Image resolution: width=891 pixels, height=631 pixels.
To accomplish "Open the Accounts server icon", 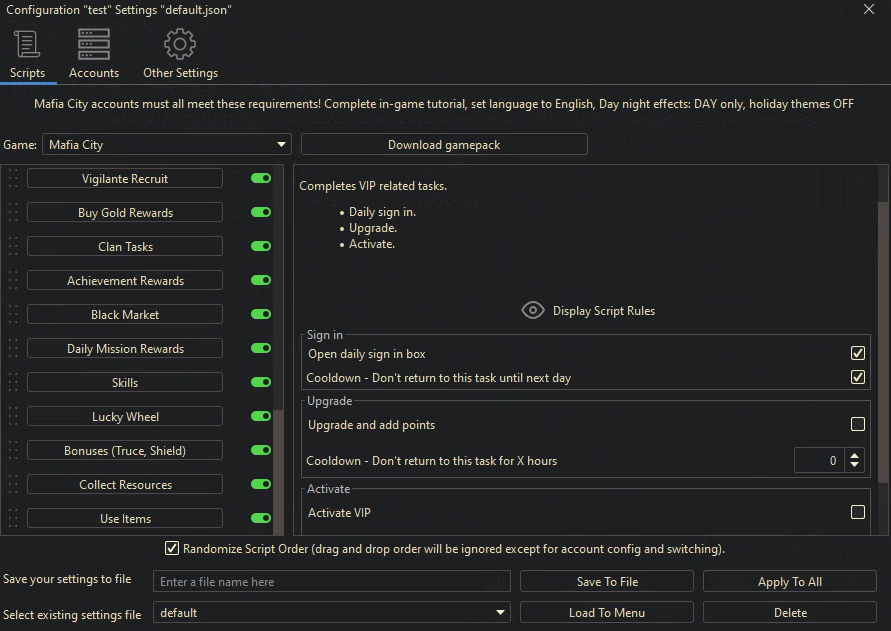I will pyautogui.click(x=94, y=45).
